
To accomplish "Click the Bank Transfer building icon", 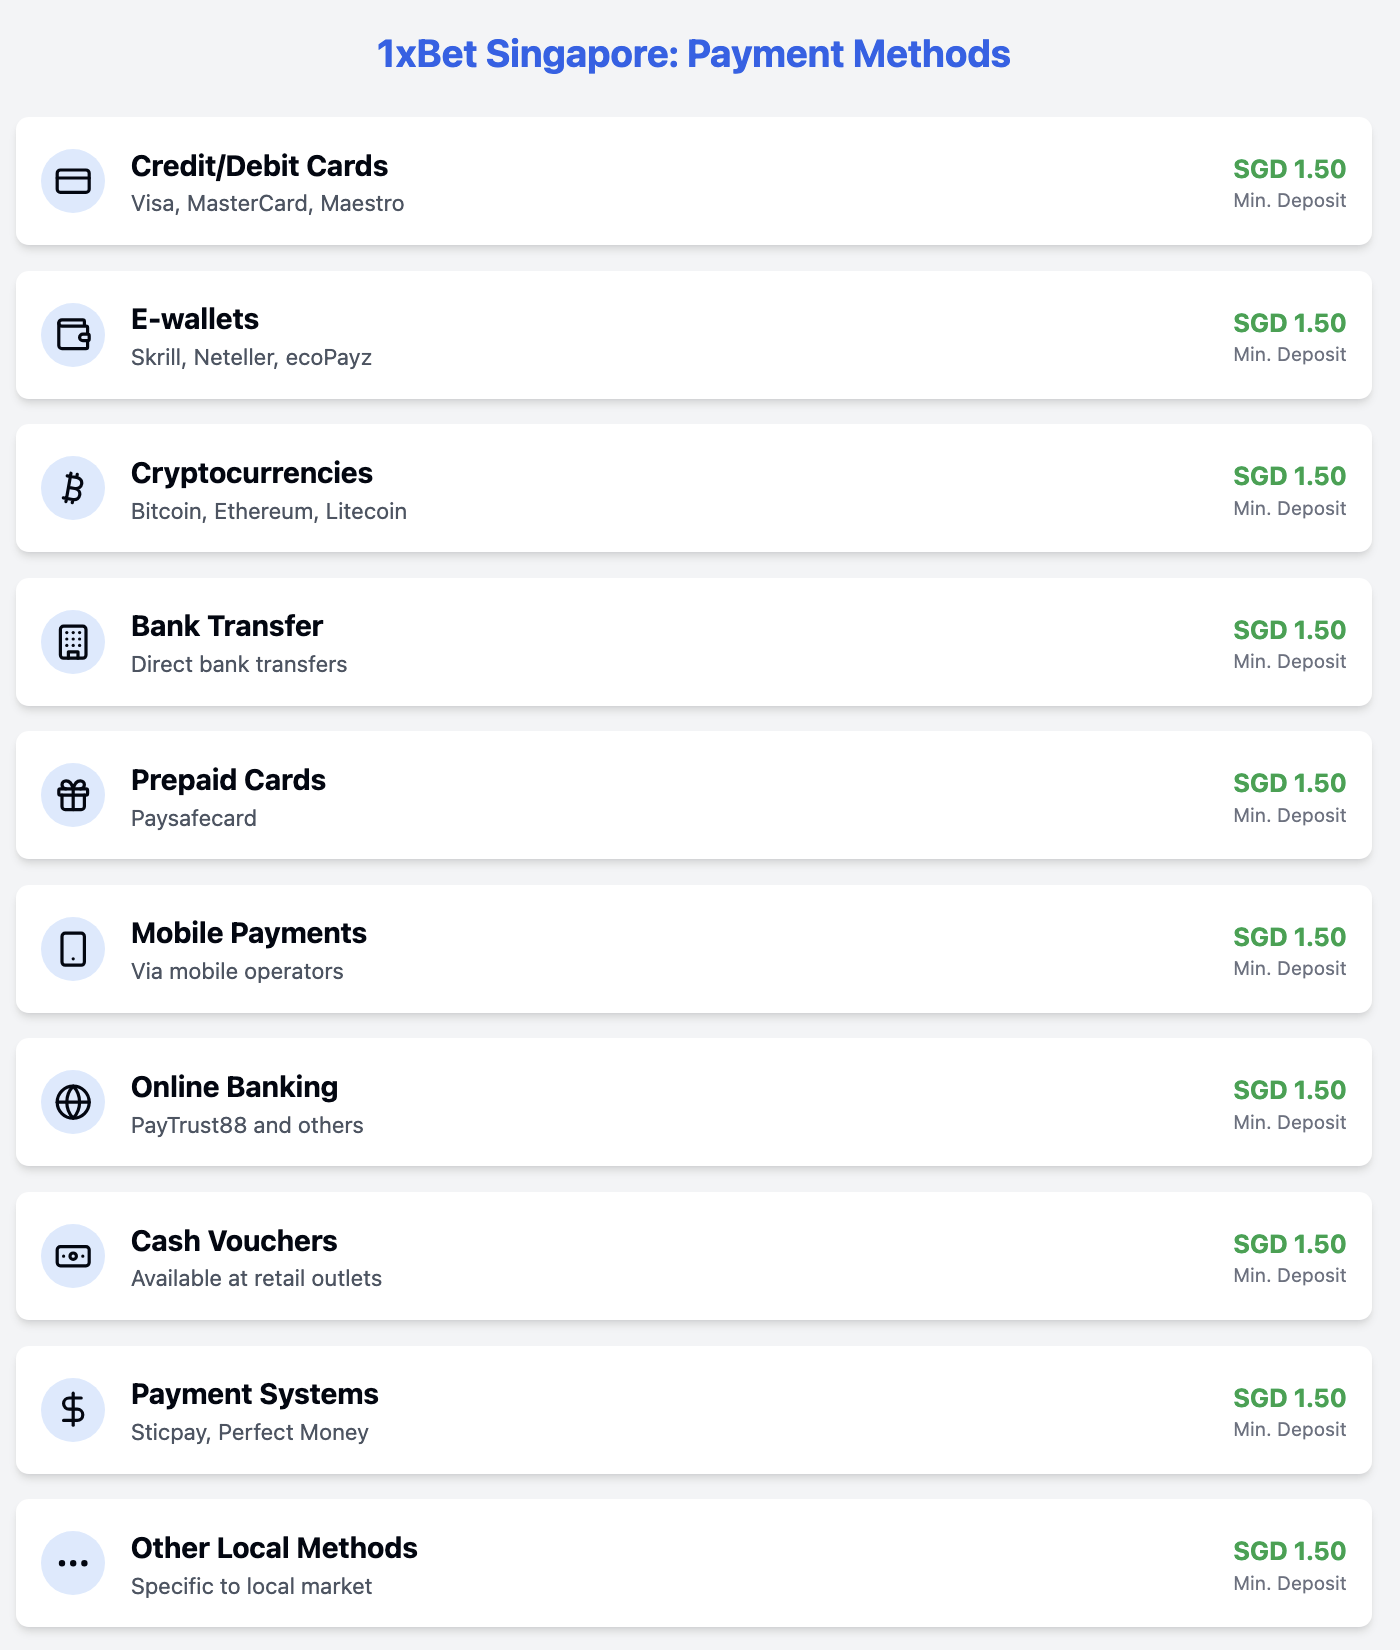I will tap(73, 642).
